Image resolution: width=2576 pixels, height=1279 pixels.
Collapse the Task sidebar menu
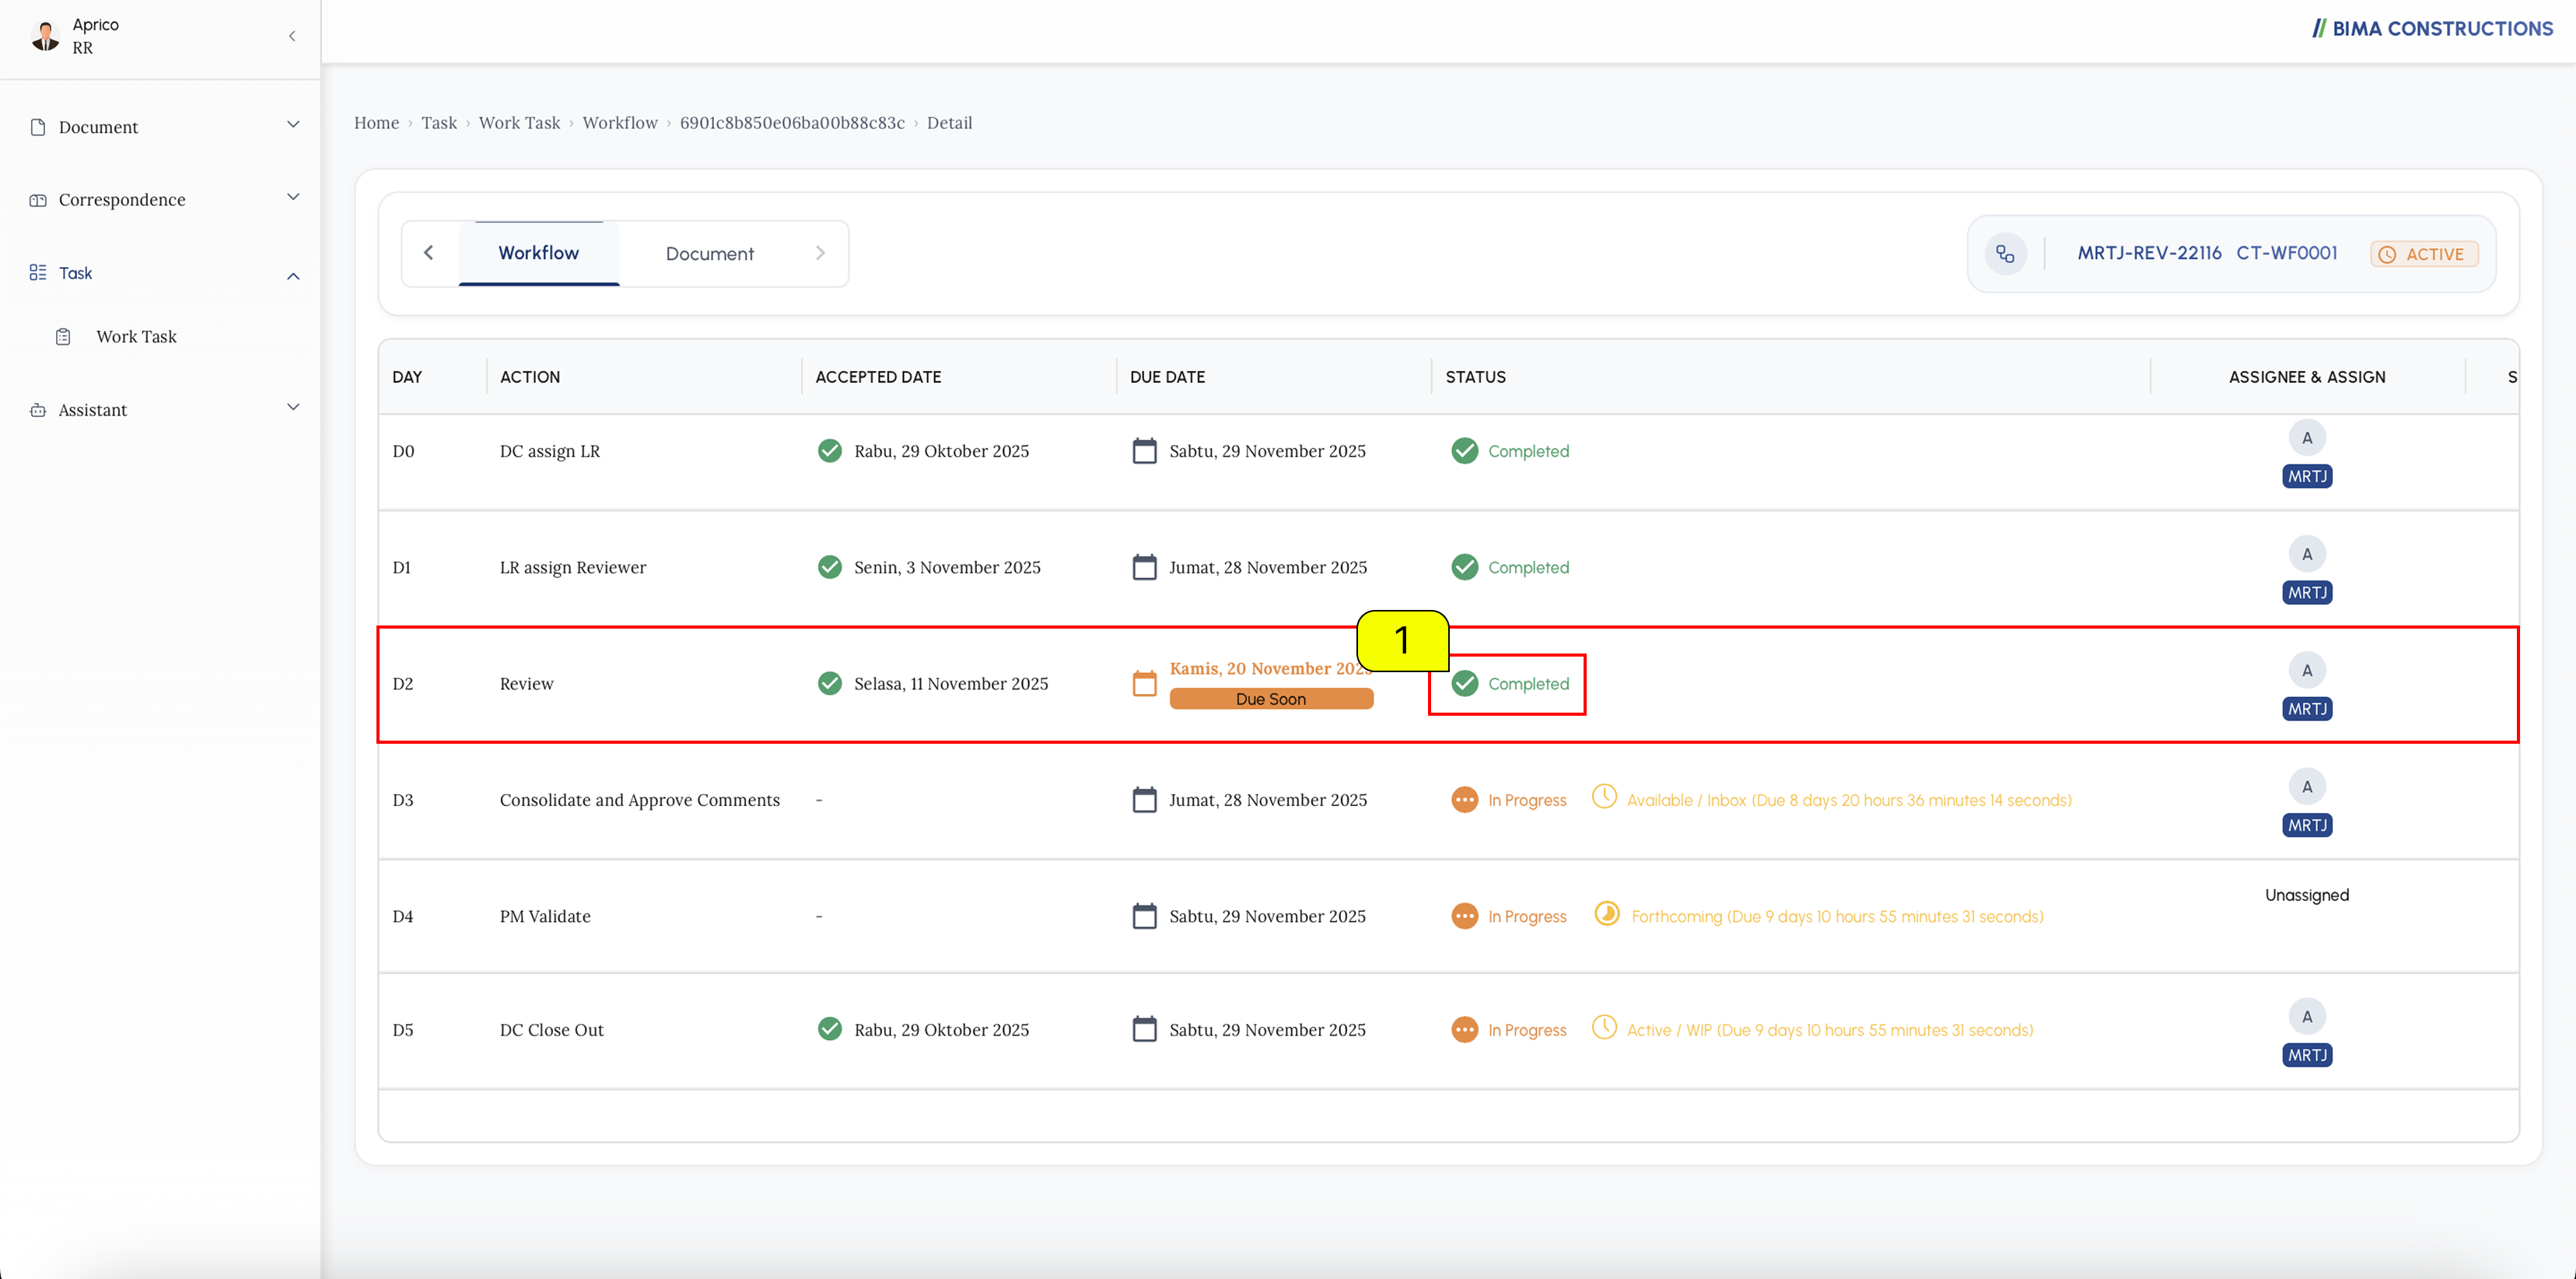(x=293, y=276)
